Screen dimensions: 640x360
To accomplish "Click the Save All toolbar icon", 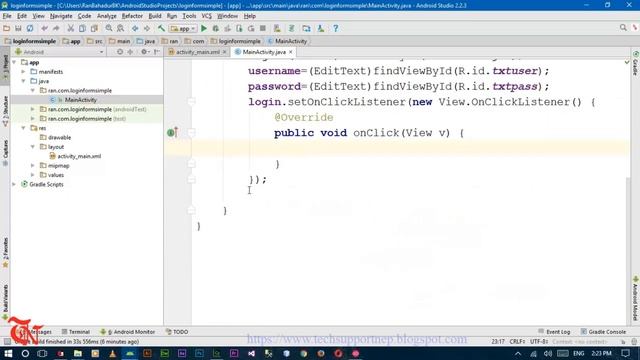I will [18, 28].
